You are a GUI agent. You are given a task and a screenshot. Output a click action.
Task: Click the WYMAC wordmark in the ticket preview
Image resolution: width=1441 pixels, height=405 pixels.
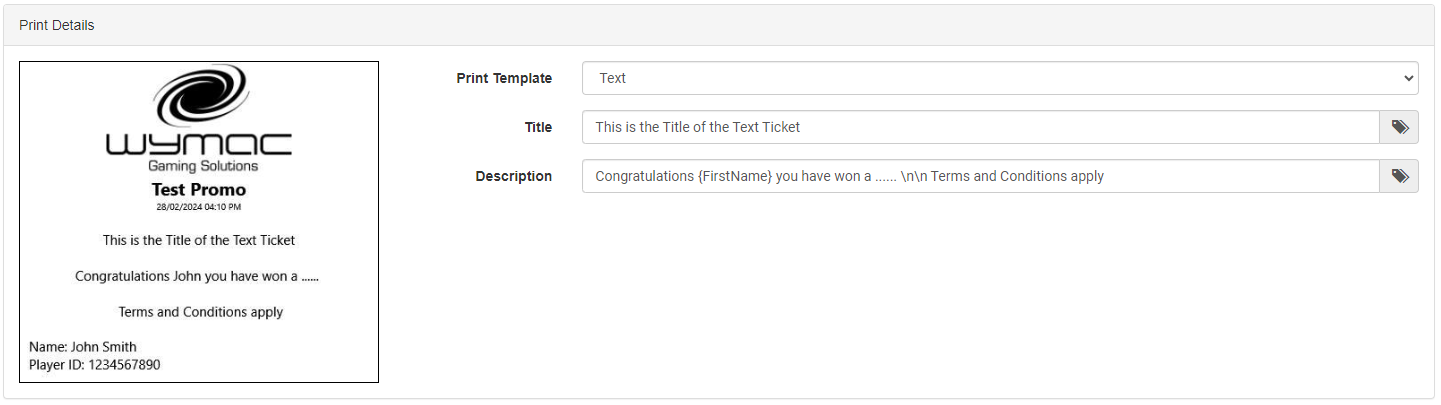click(199, 143)
